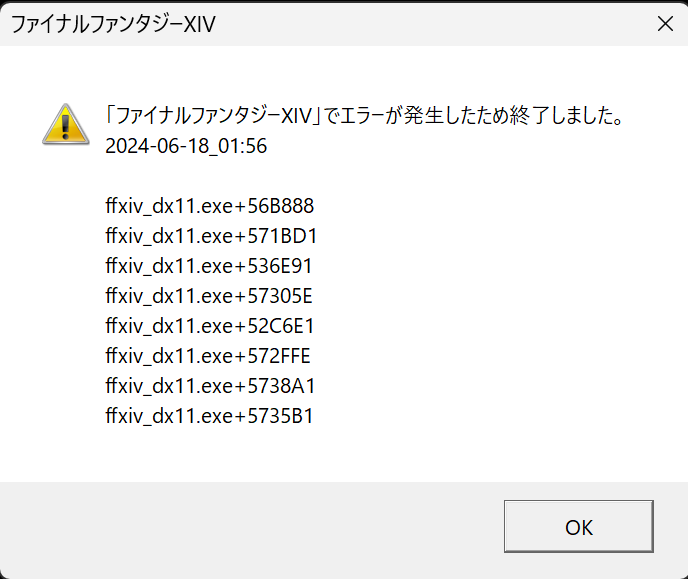Click the line ffxiv_dx11.exe+5735B1
Screen dimensions: 688x579
click(x=209, y=416)
